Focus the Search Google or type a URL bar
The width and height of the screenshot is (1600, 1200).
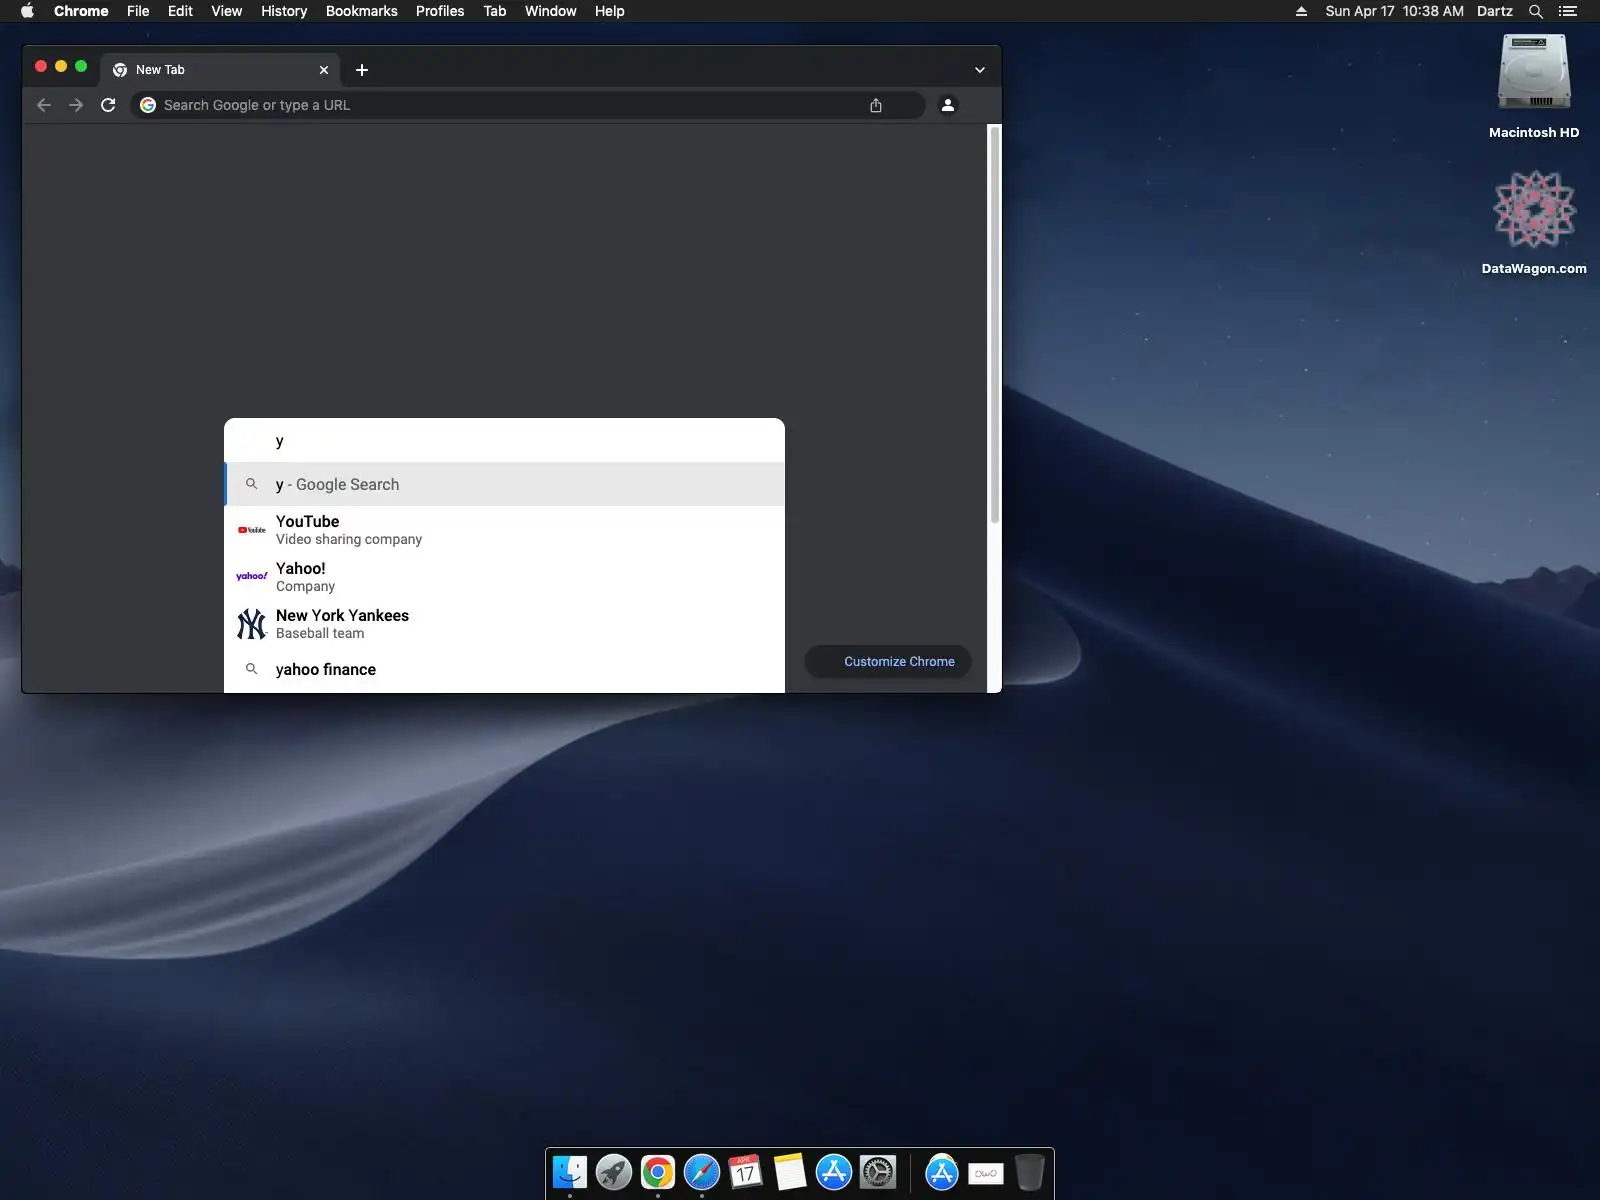pyautogui.click(x=526, y=105)
